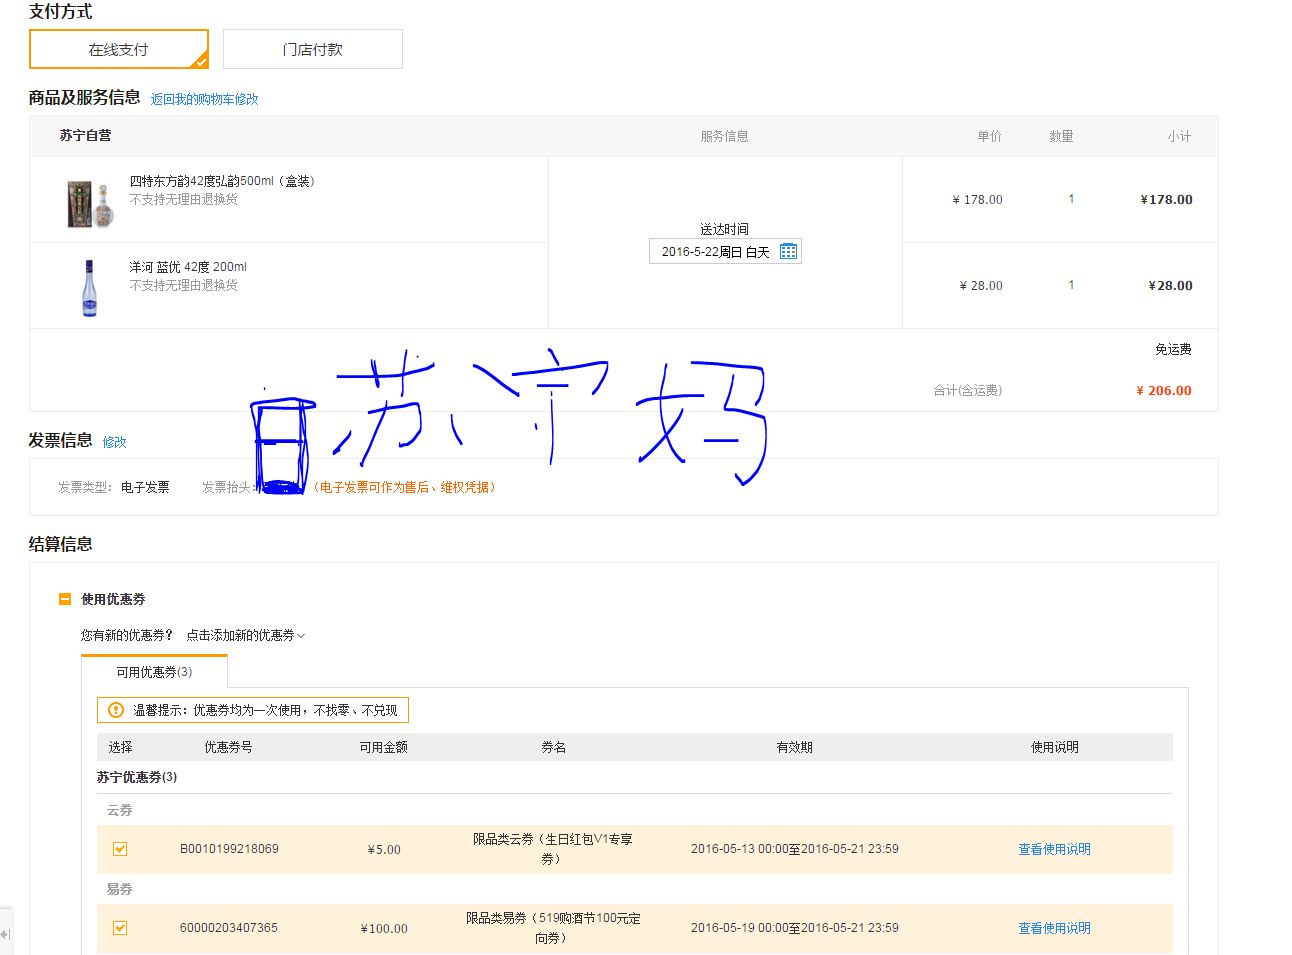The image size is (1292, 955).
Task: Click the 券名 table header
Action: click(553, 747)
